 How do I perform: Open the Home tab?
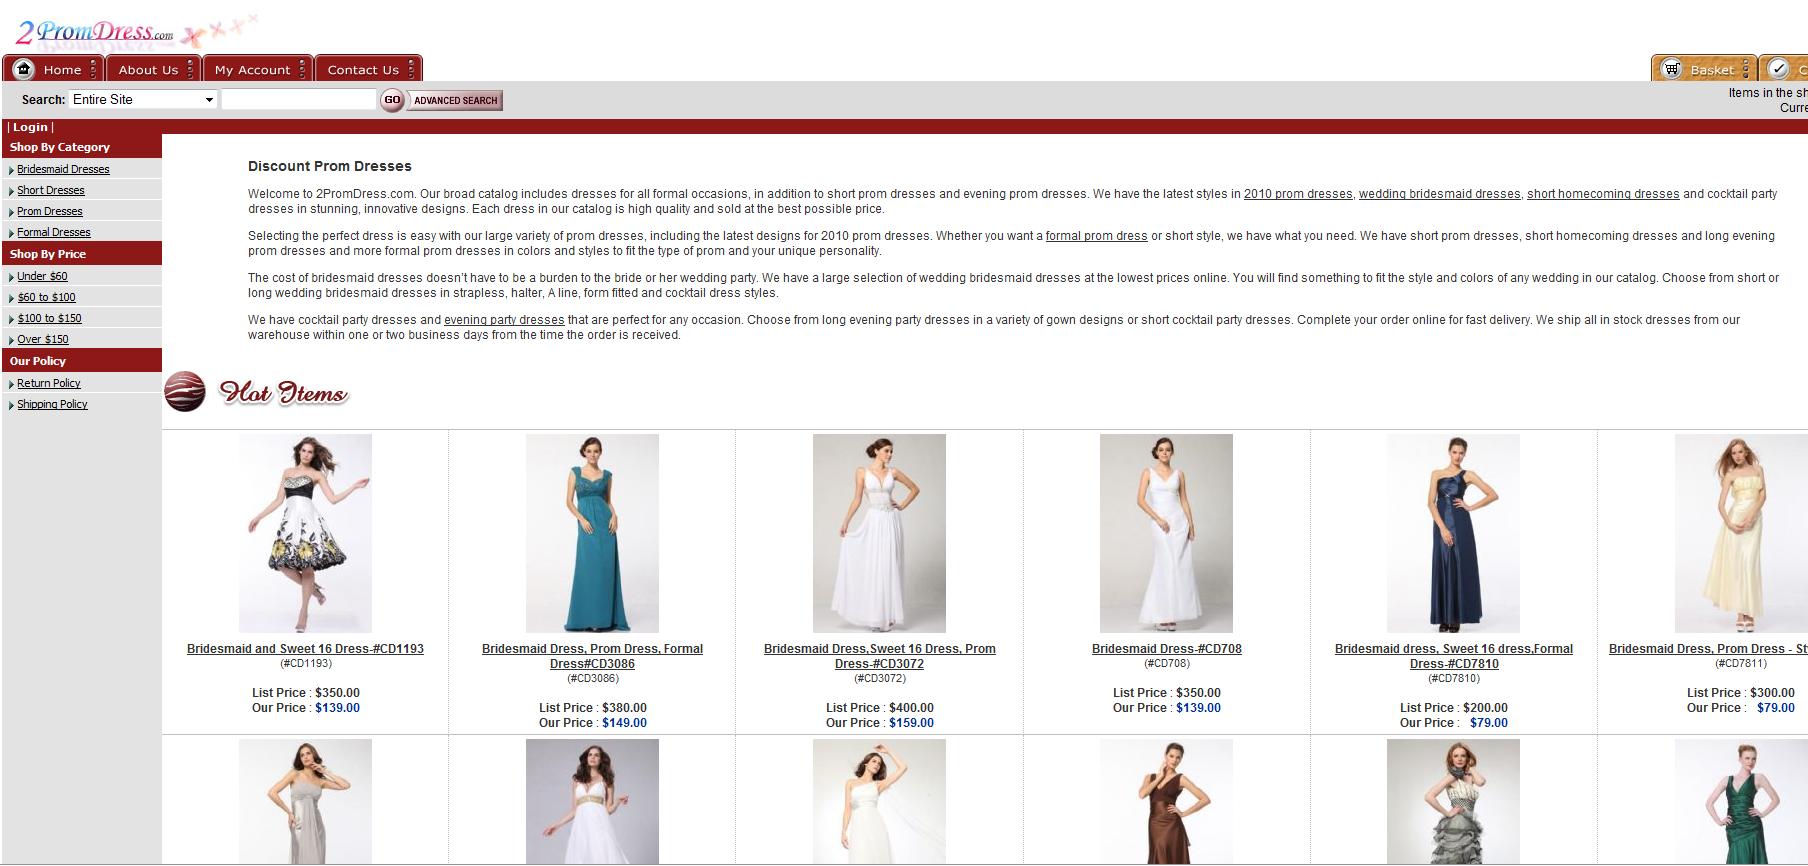point(54,69)
